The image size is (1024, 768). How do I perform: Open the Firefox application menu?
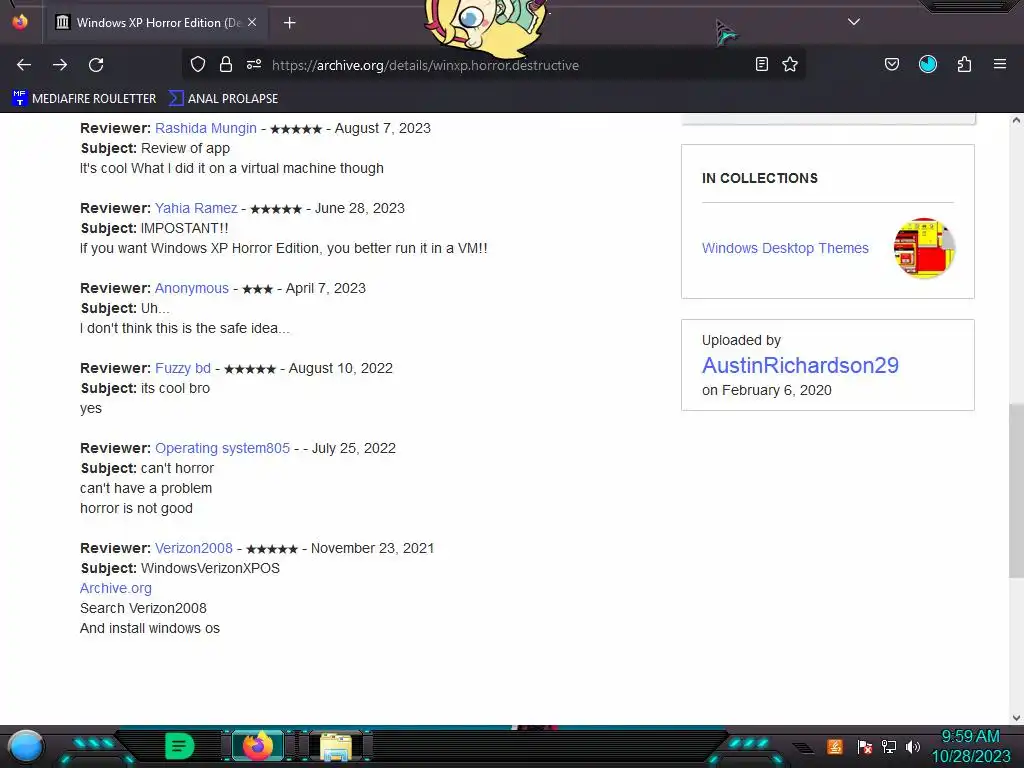(x=1000, y=64)
